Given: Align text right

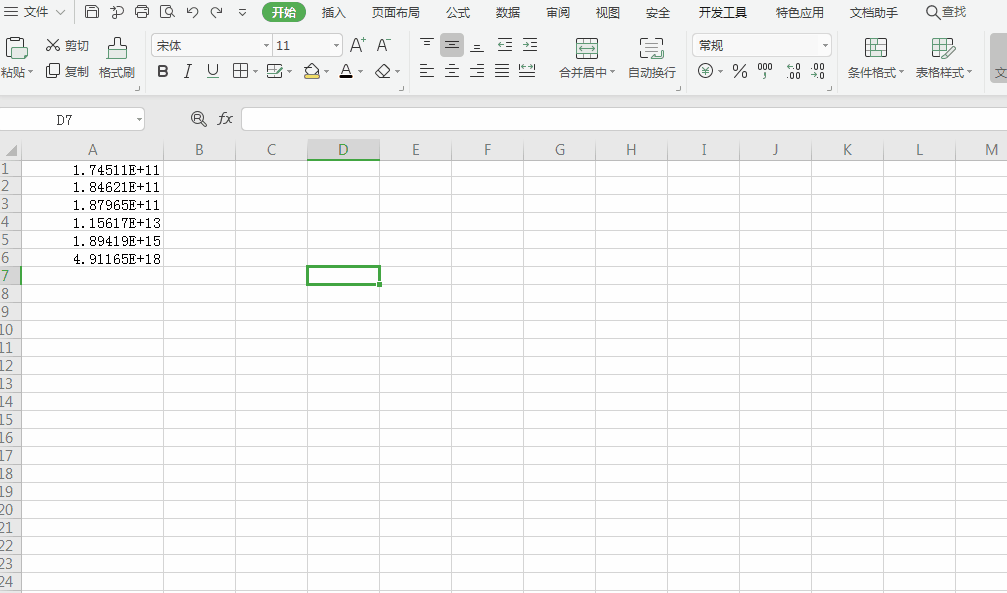Looking at the screenshot, I should pos(477,71).
